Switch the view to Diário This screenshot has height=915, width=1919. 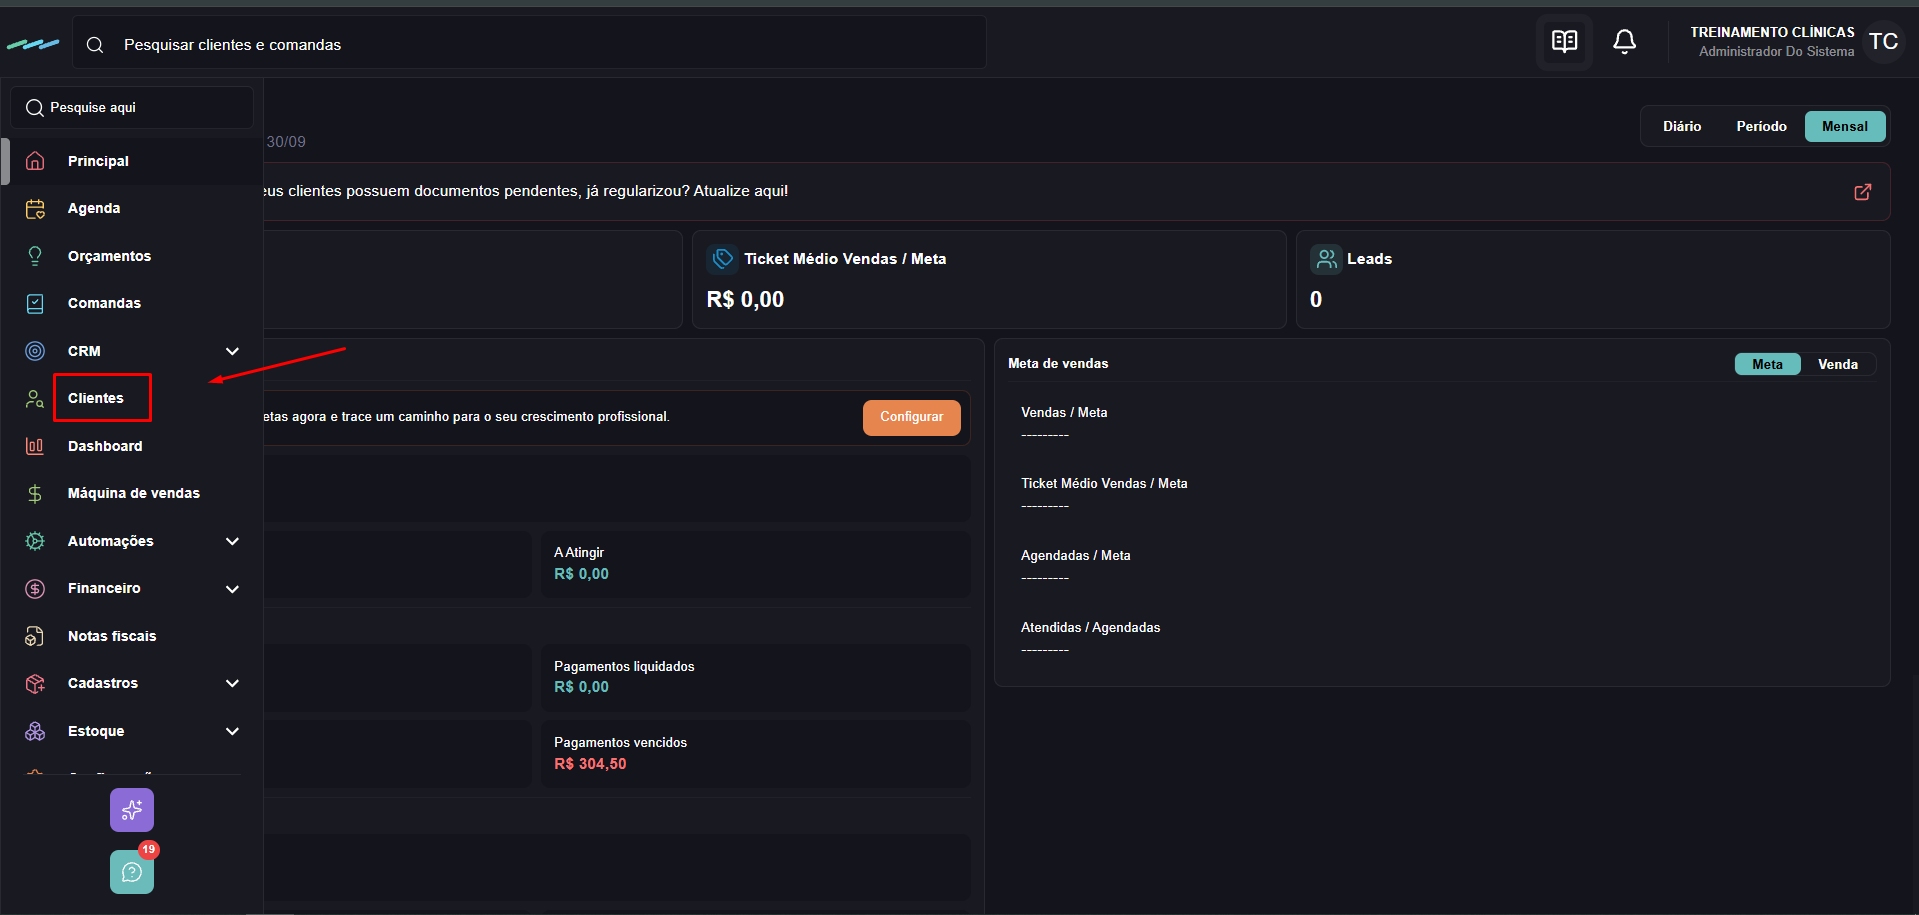click(x=1681, y=126)
